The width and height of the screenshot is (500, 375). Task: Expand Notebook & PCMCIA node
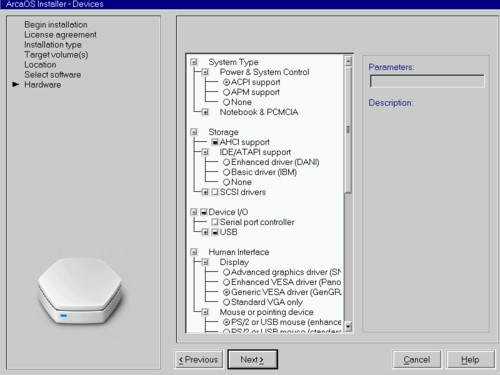(205, 112)
